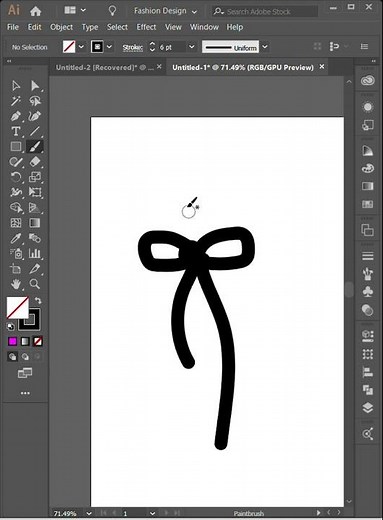The width and height of the screenshot is (383, 520).
Task: Apply the magenta Color mode button
Action: (x=12, y=341)
